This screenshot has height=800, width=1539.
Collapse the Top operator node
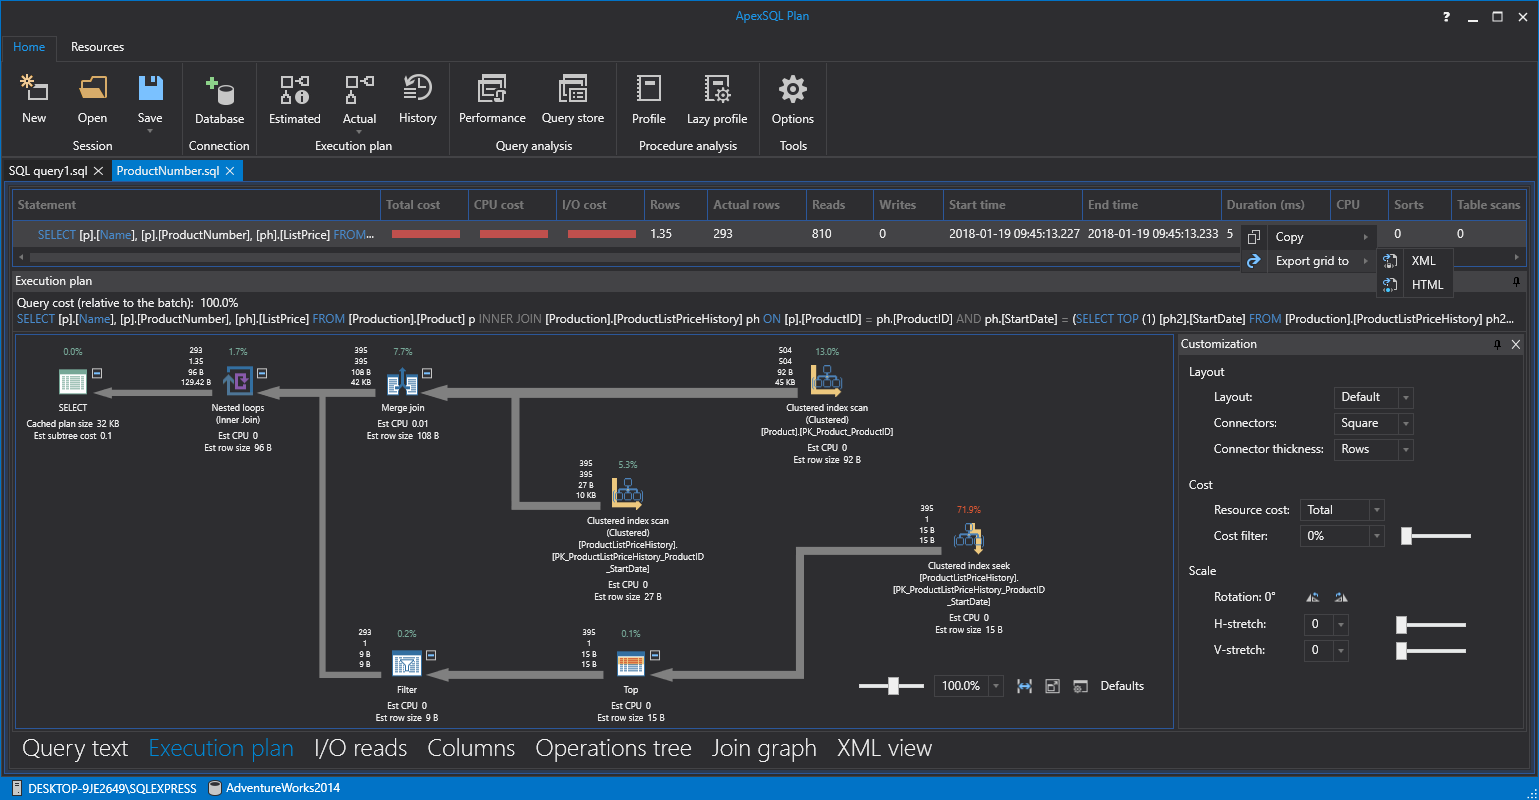(x=655, y=655)
